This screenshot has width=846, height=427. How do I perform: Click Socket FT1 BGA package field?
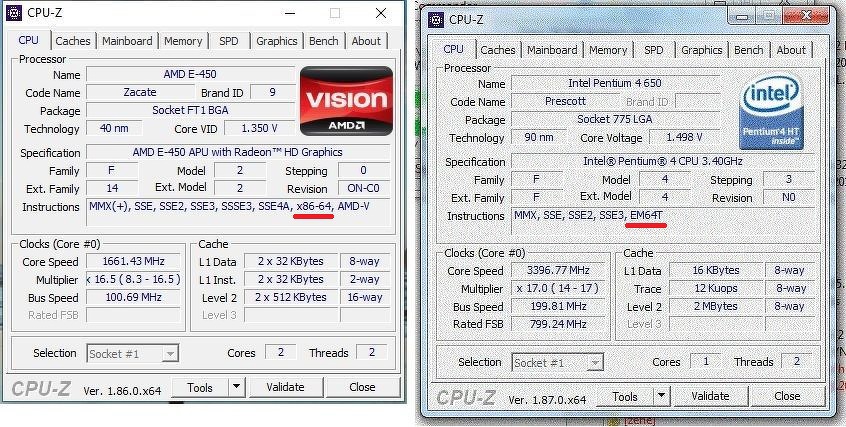coord(190,110)
